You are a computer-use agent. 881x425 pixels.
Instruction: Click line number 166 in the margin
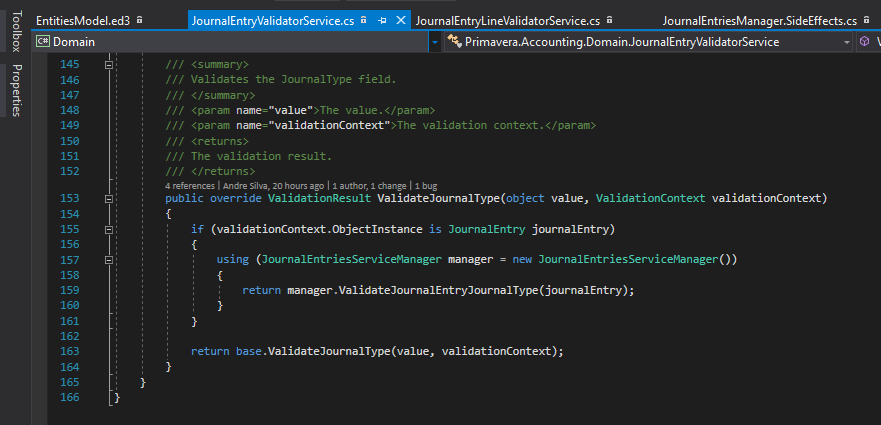[x=69, y=397]
